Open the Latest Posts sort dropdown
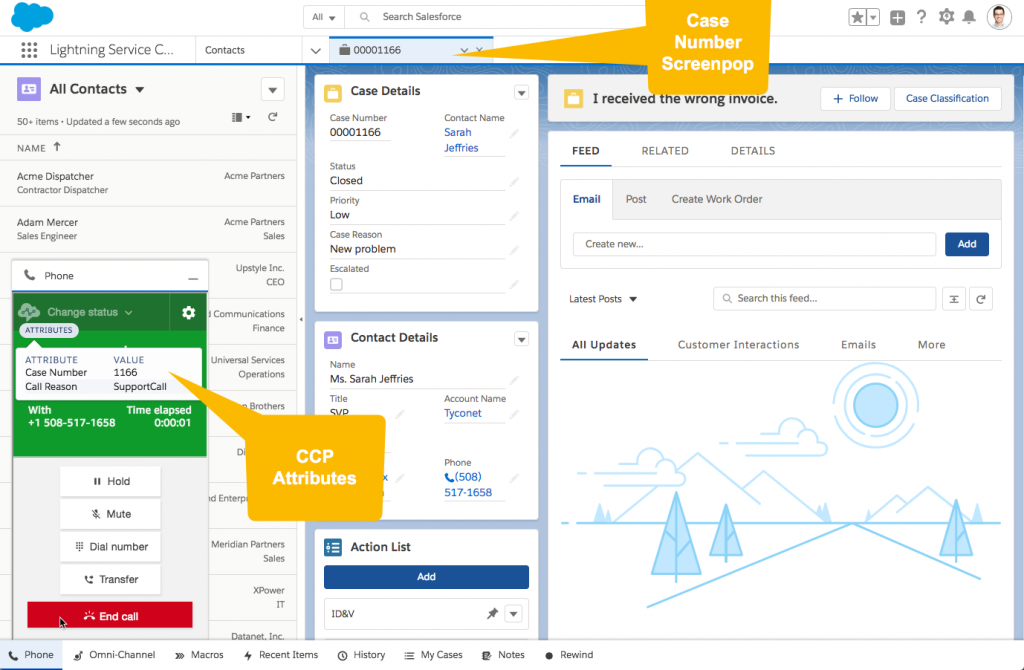The image size is (1024, 670). tap(602, 299)
